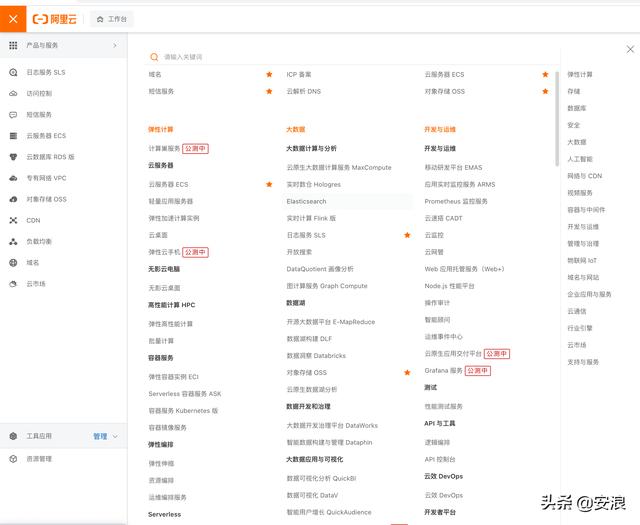Open 弹性容器实例 ECI link
Screen dimensions: 640x525
pyautogui.click(x=173, y=377)
